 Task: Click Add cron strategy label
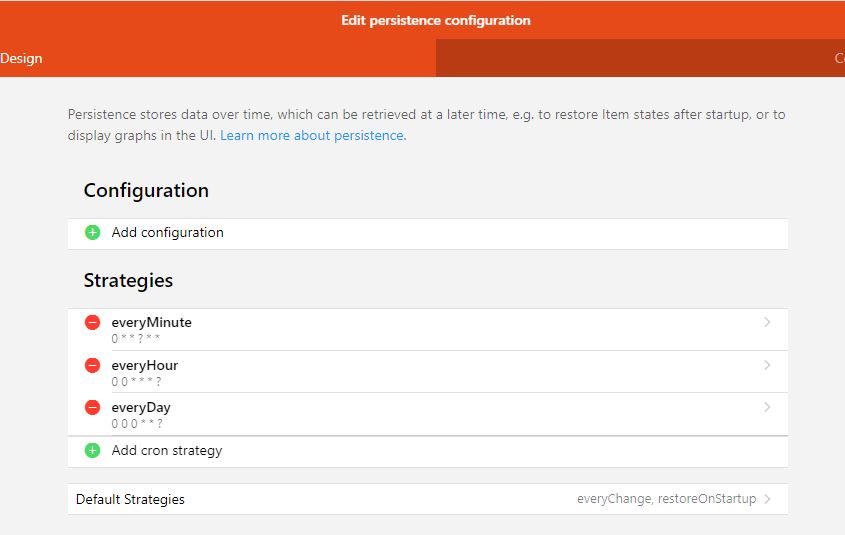[x=167, y=450]
